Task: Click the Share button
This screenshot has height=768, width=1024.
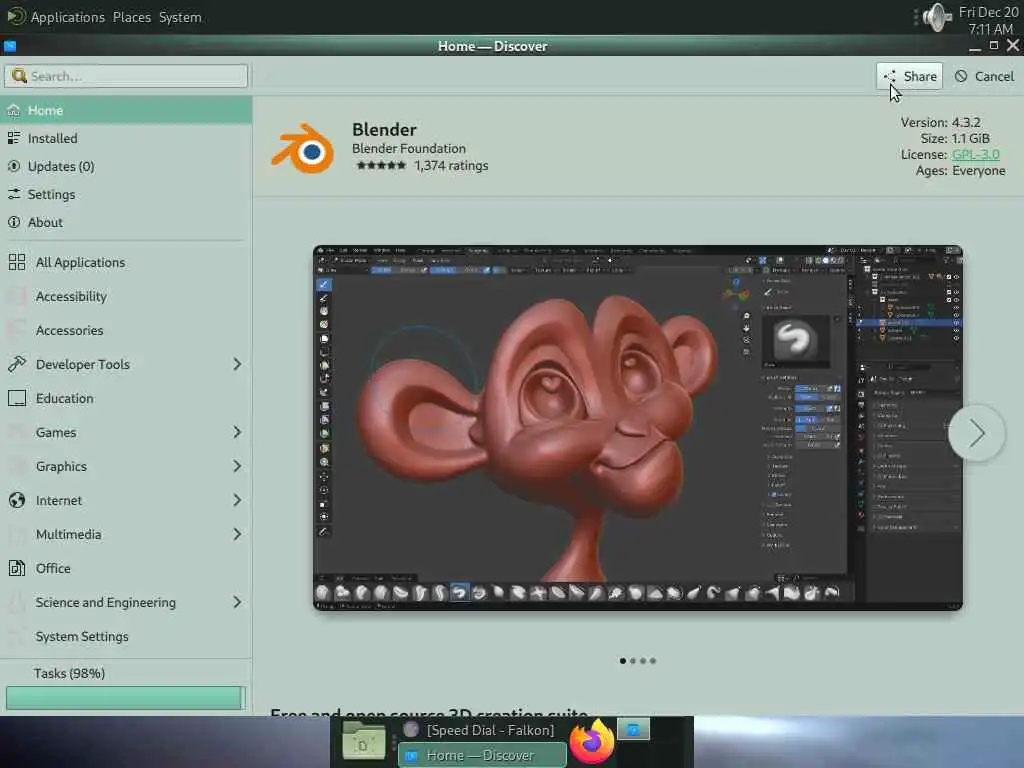Action: coord(909,76)
